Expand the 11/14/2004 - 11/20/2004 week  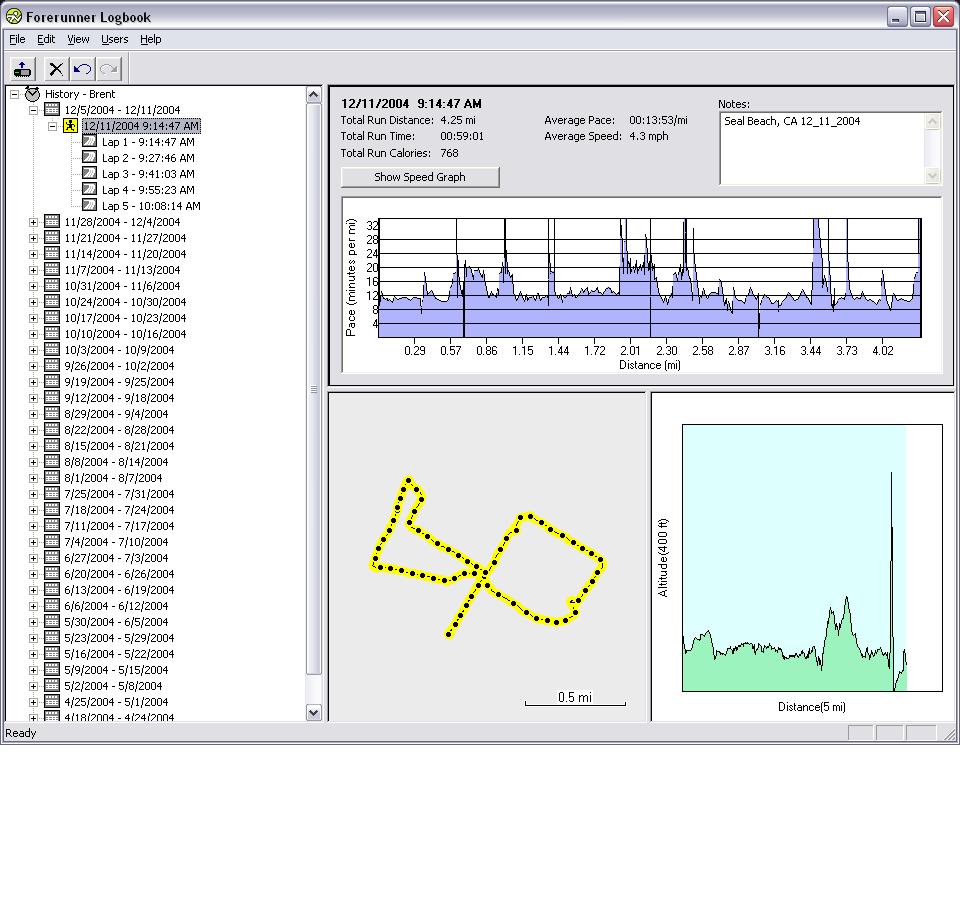pos(34,254)
